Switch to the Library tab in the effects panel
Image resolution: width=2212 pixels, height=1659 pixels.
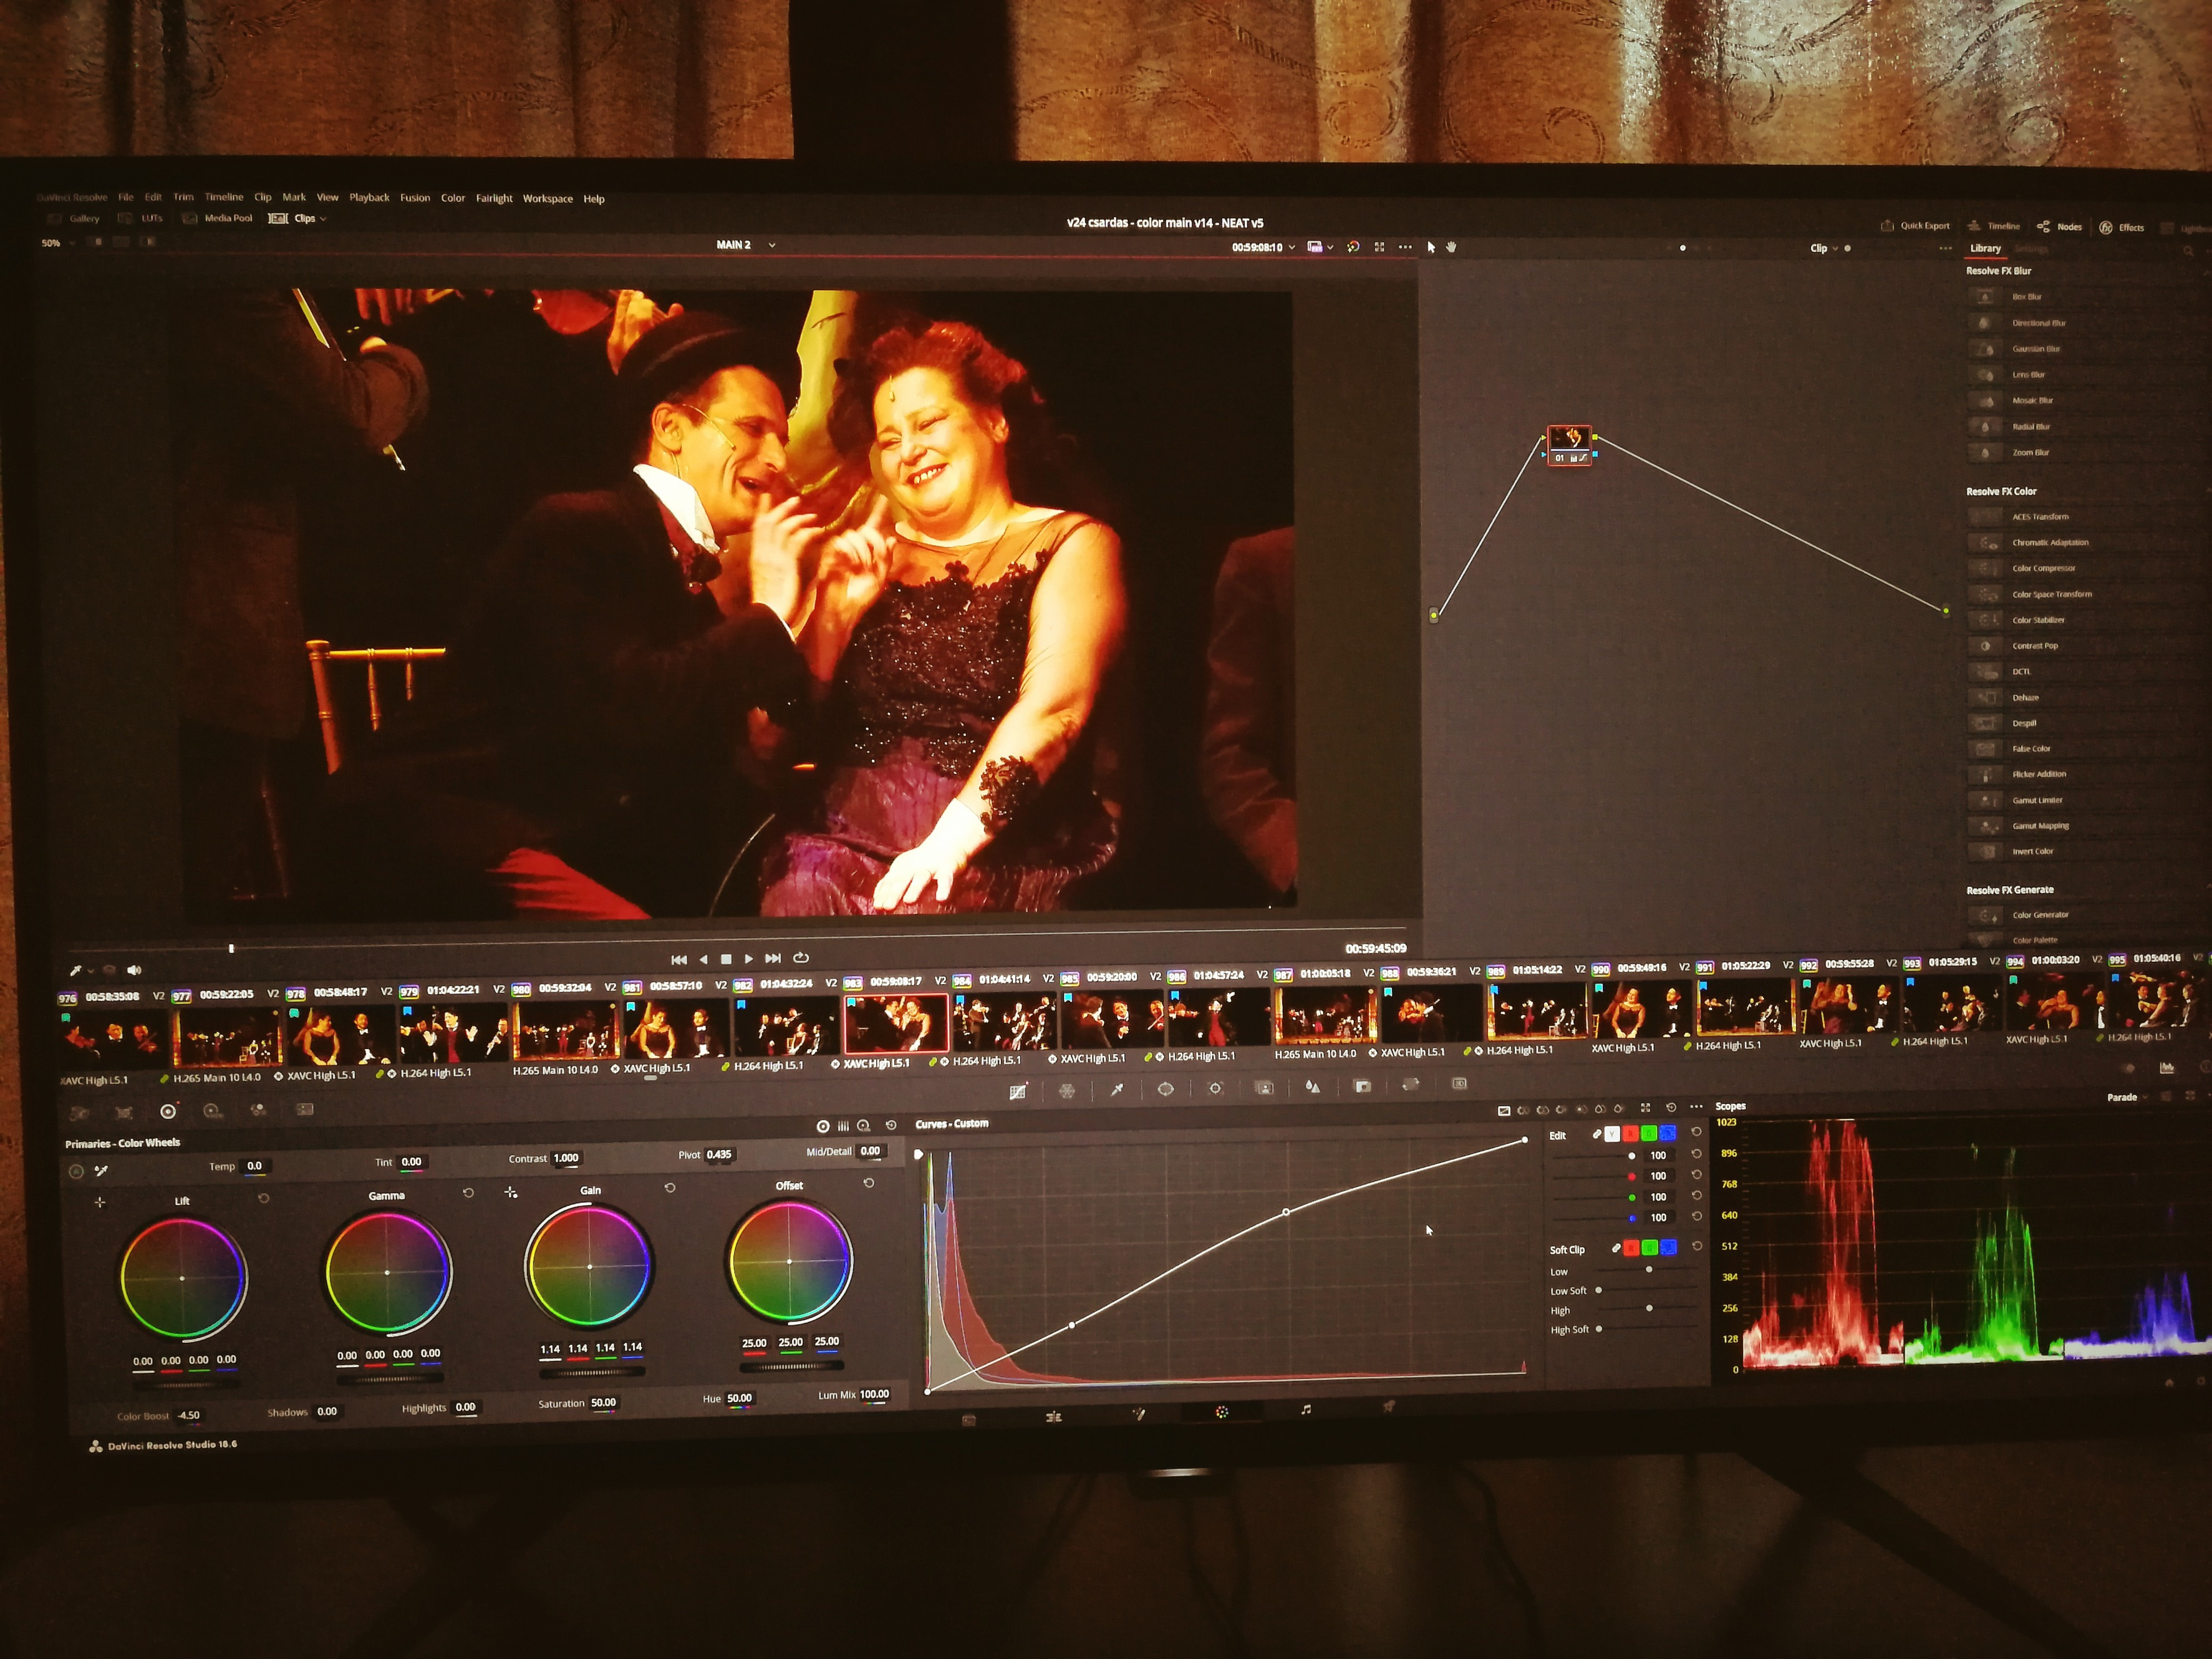pos(1986,248)
